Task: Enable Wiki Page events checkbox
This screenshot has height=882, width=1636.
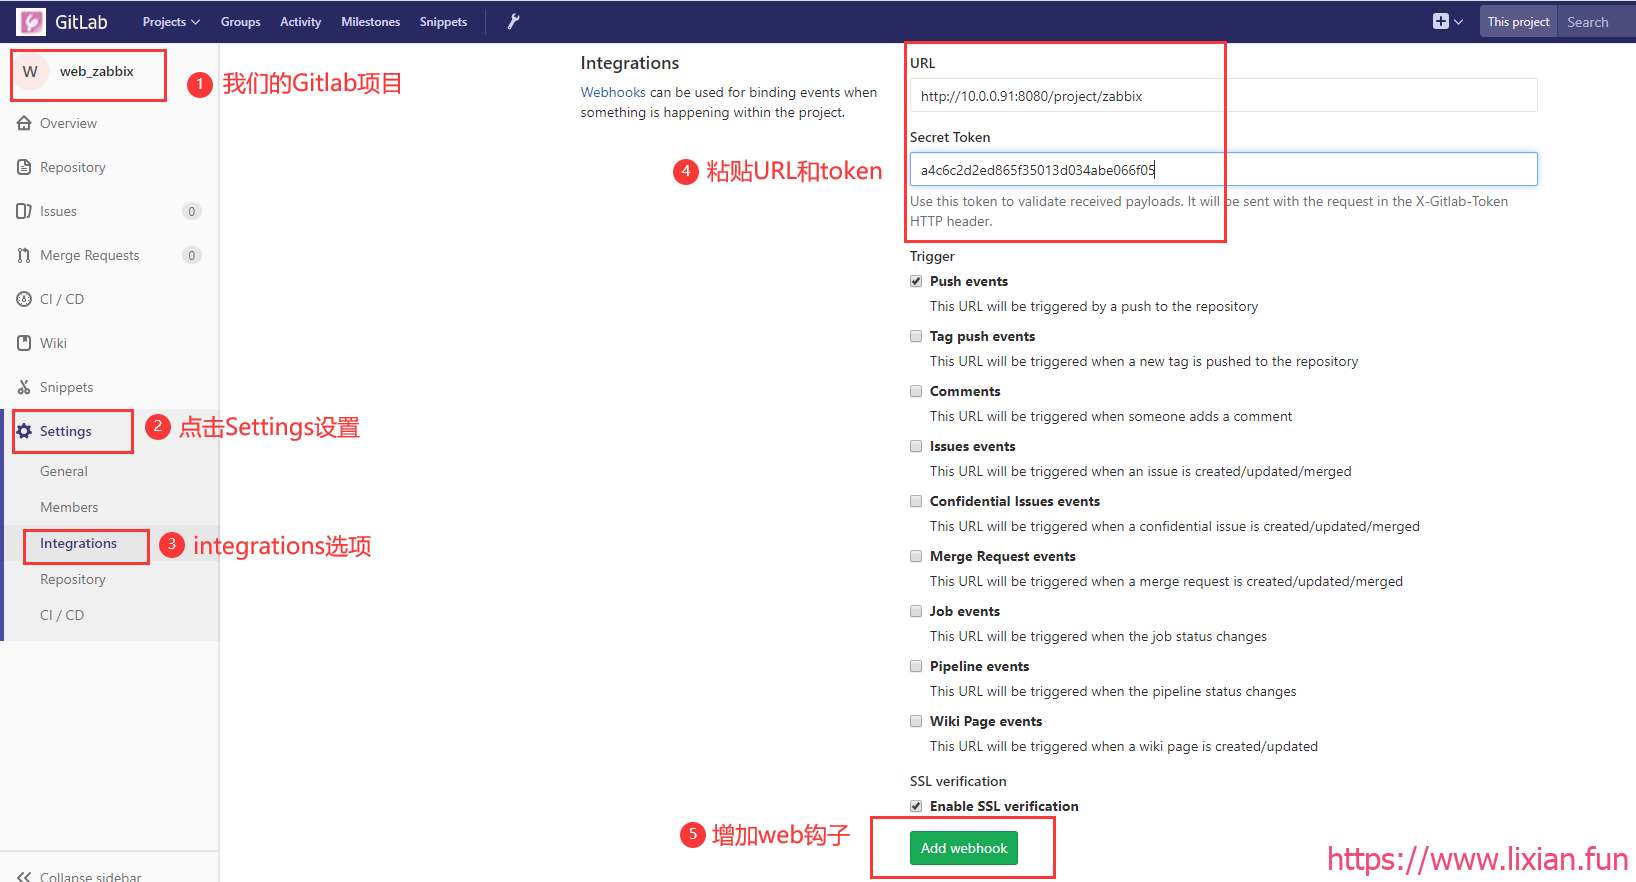Action: click(x=916, y=721)
